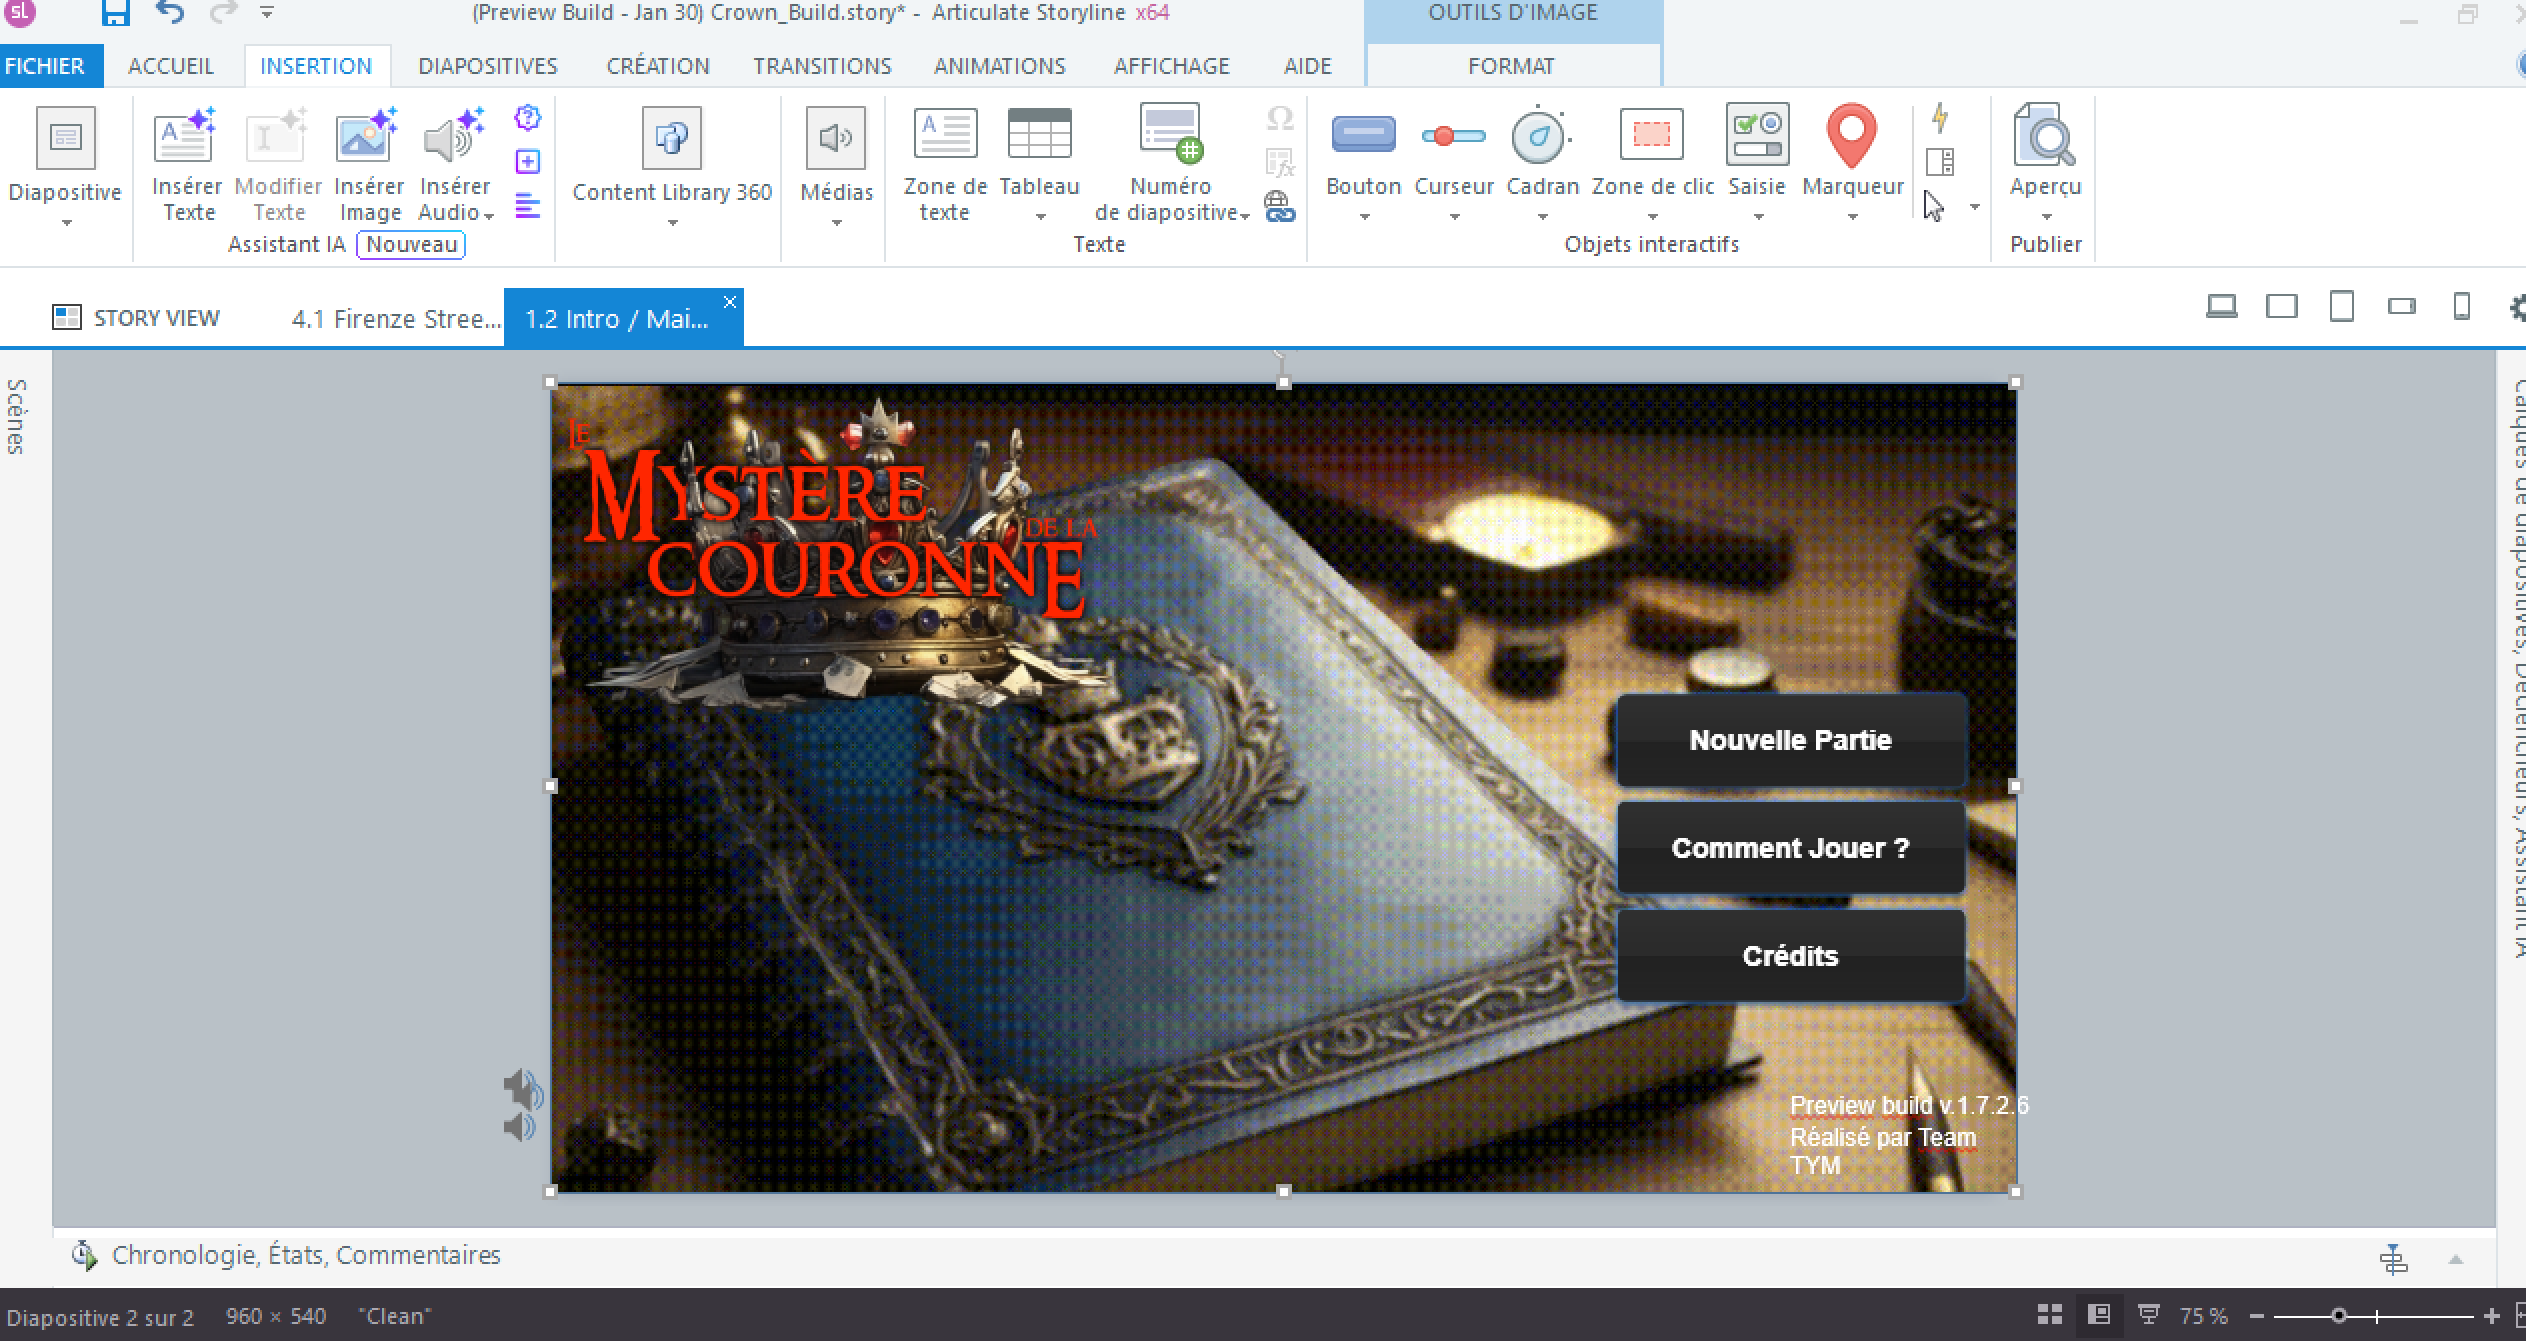Open the TRANSITIONS ribbon tab

point(822,66)
